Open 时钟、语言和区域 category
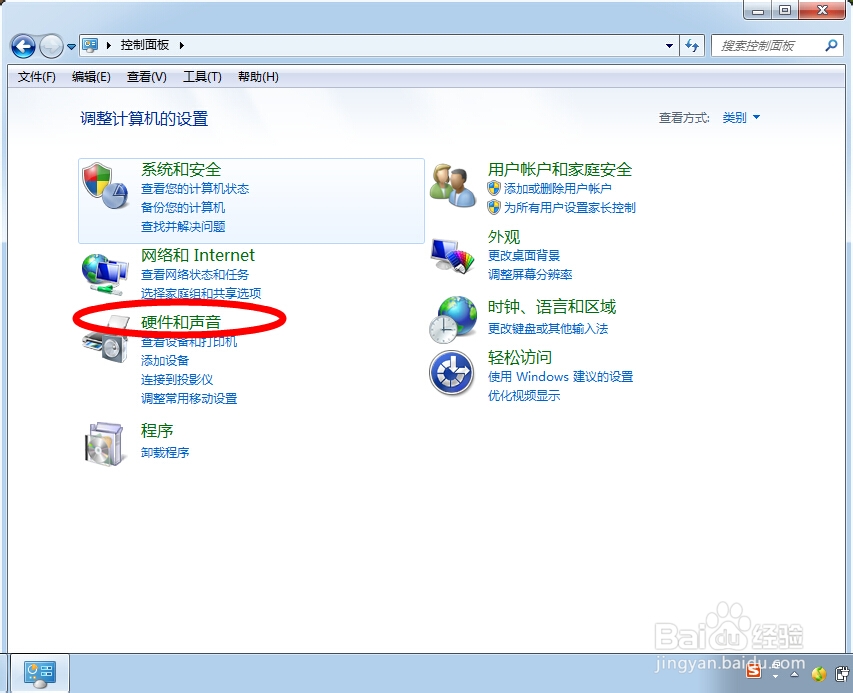The image size is (853, 693). 552,307
